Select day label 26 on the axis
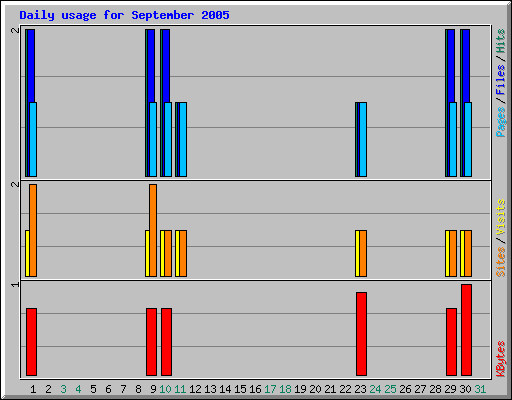This screenshot has height=400, width=512. click(405, 389)
